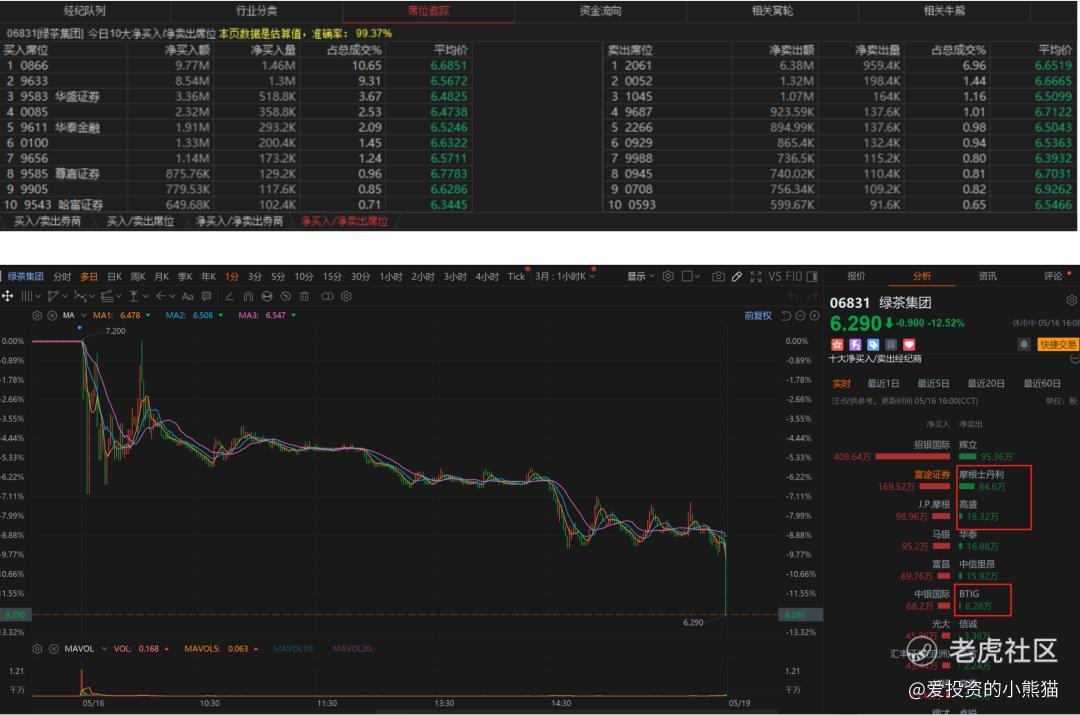Select the crosshair move tool in drawing toolbar
Viewport: 1080px width, 715px height.
8,296
